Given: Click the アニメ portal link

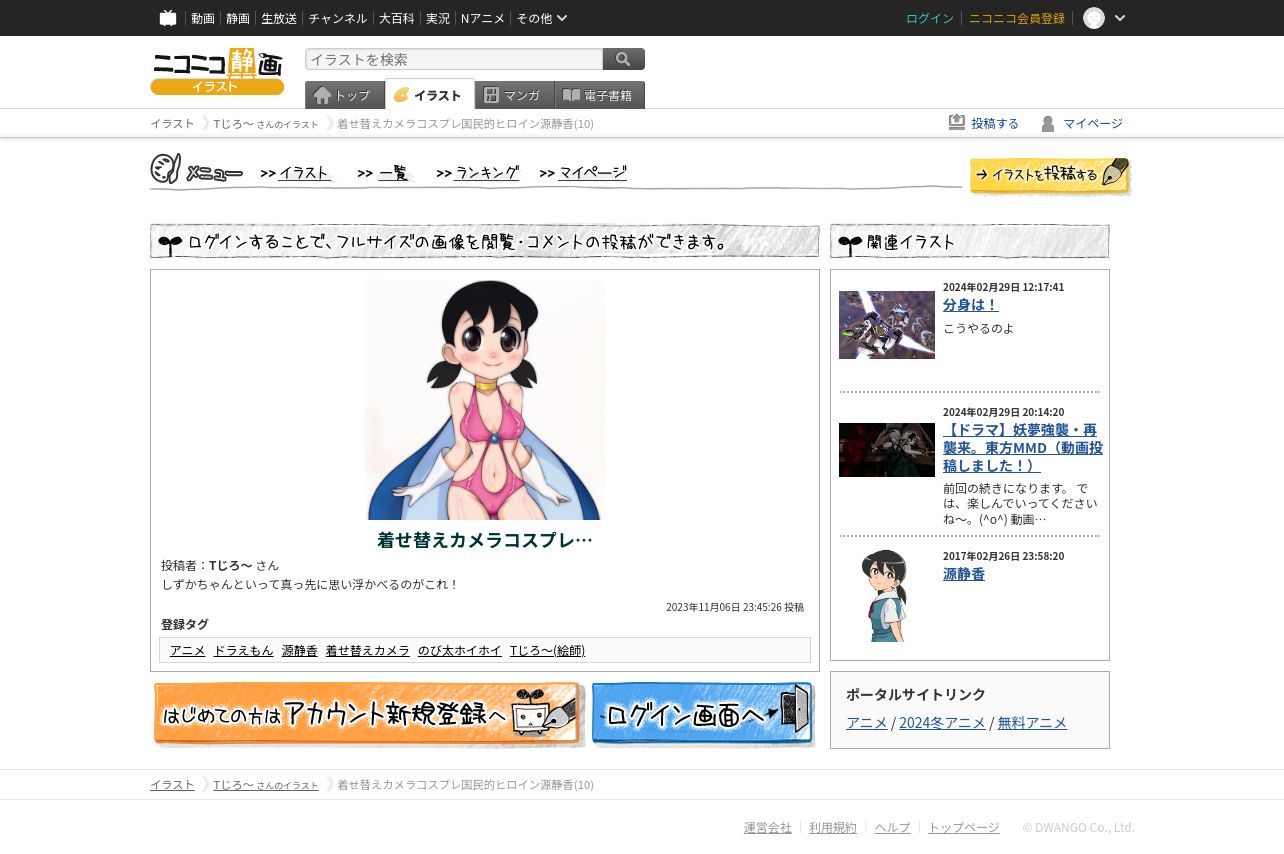Looking at the screenshot, I should 867,722.
